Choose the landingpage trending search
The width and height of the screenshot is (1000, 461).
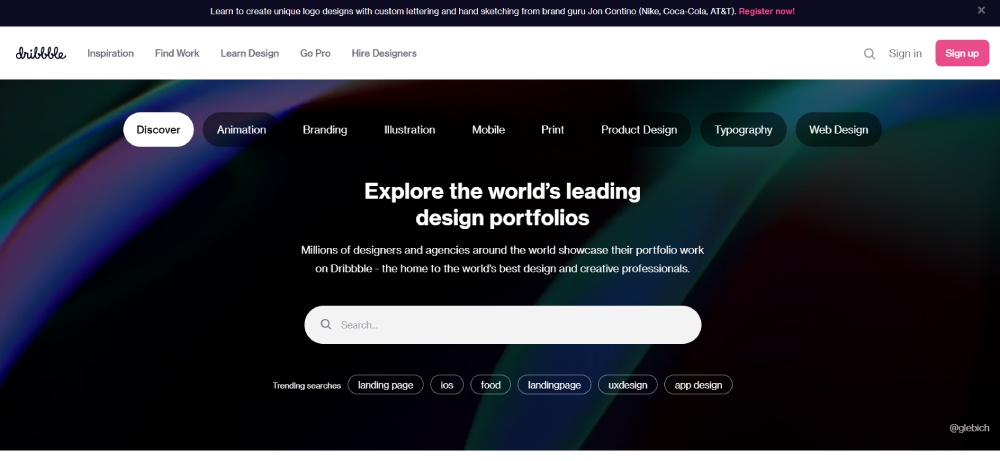click(x=554, y=385)
